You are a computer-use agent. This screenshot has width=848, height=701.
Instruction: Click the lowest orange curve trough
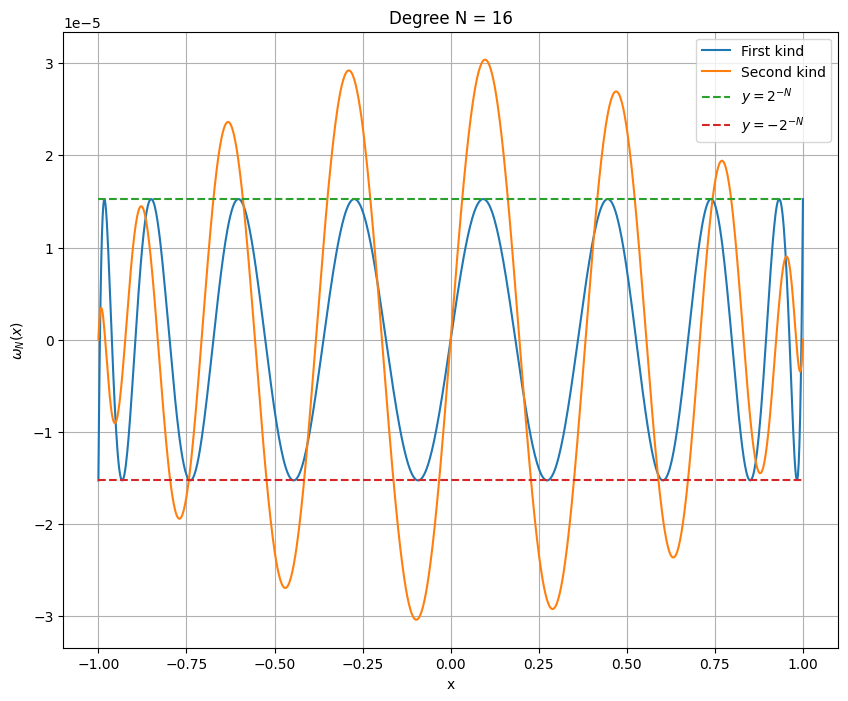(417, 620)
